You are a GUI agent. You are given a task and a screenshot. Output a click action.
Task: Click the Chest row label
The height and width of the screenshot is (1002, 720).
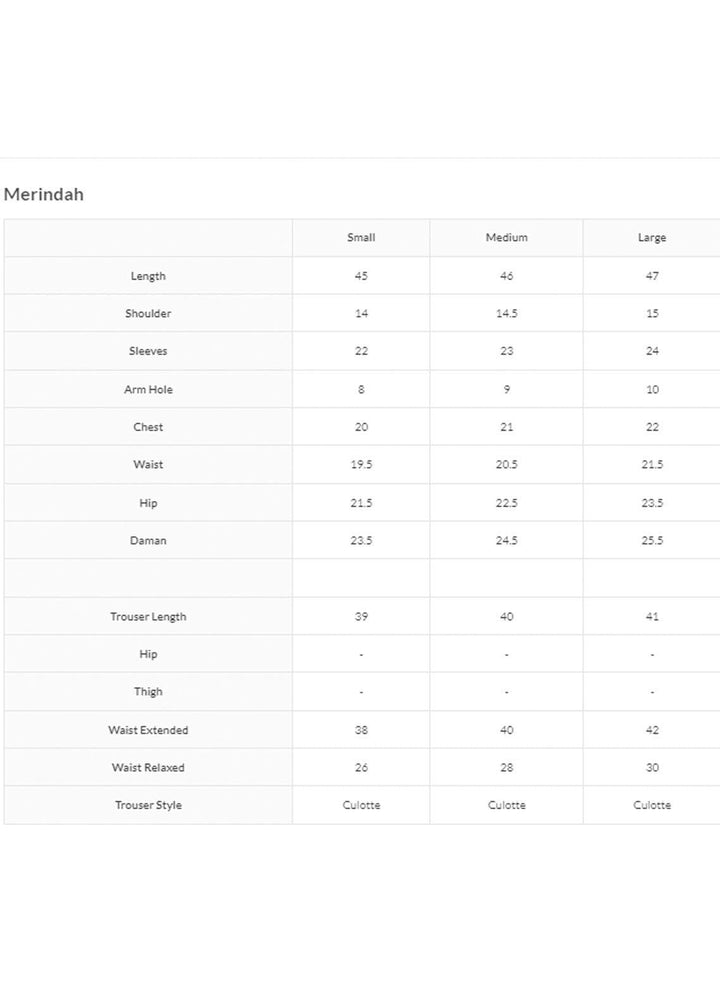[148, 427]
